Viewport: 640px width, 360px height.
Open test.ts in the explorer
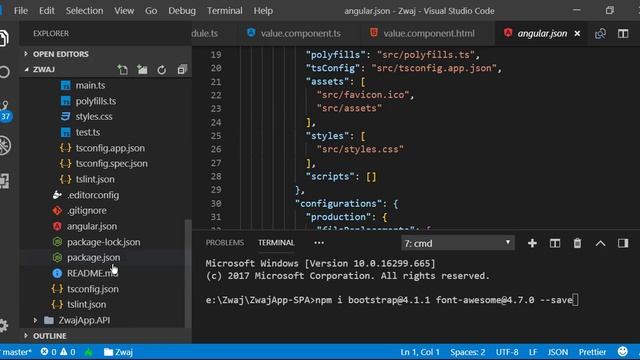pyautogui.click(x=87, y=132)
